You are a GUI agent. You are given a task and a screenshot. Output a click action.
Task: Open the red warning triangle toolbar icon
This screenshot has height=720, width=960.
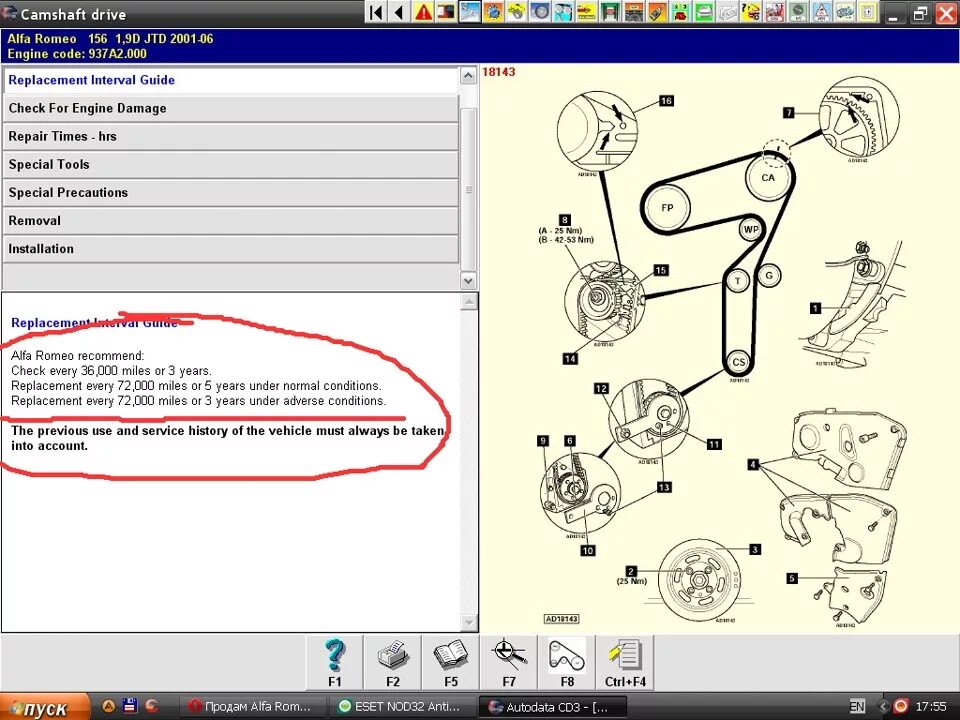pos(422,12)
